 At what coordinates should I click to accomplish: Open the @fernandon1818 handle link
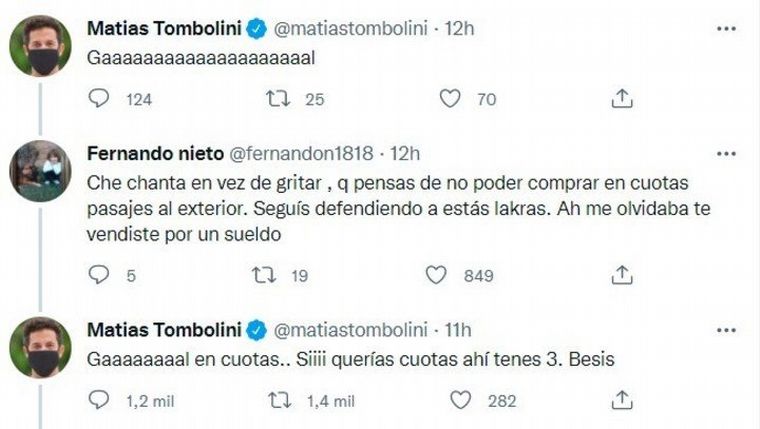point(302,153)
